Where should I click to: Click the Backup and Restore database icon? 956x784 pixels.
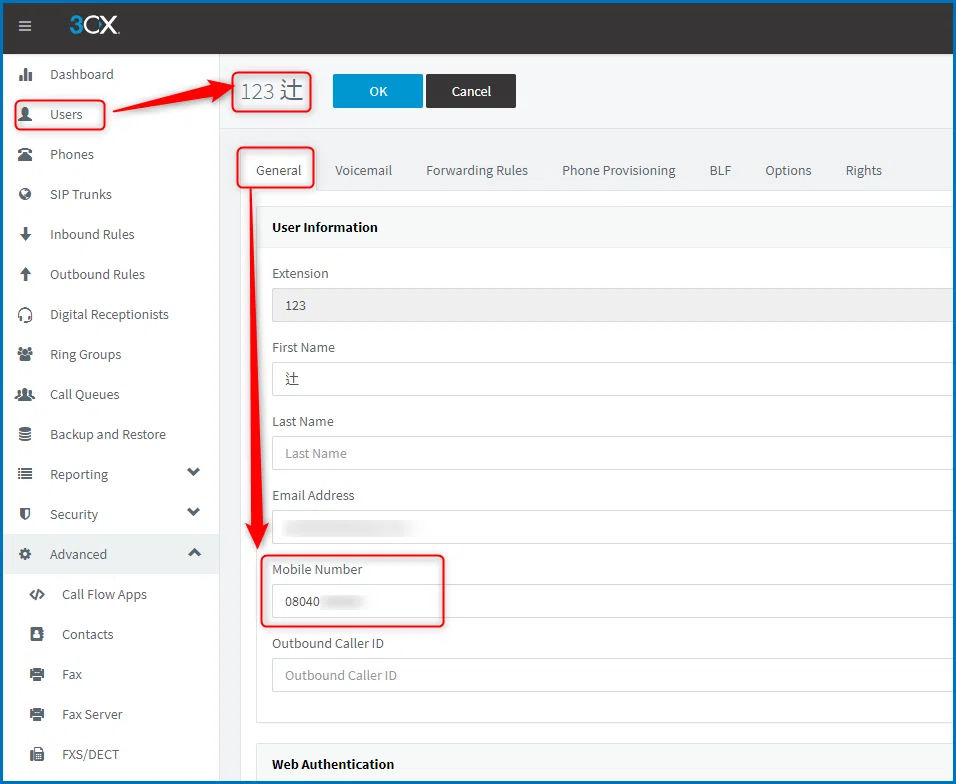26,434
